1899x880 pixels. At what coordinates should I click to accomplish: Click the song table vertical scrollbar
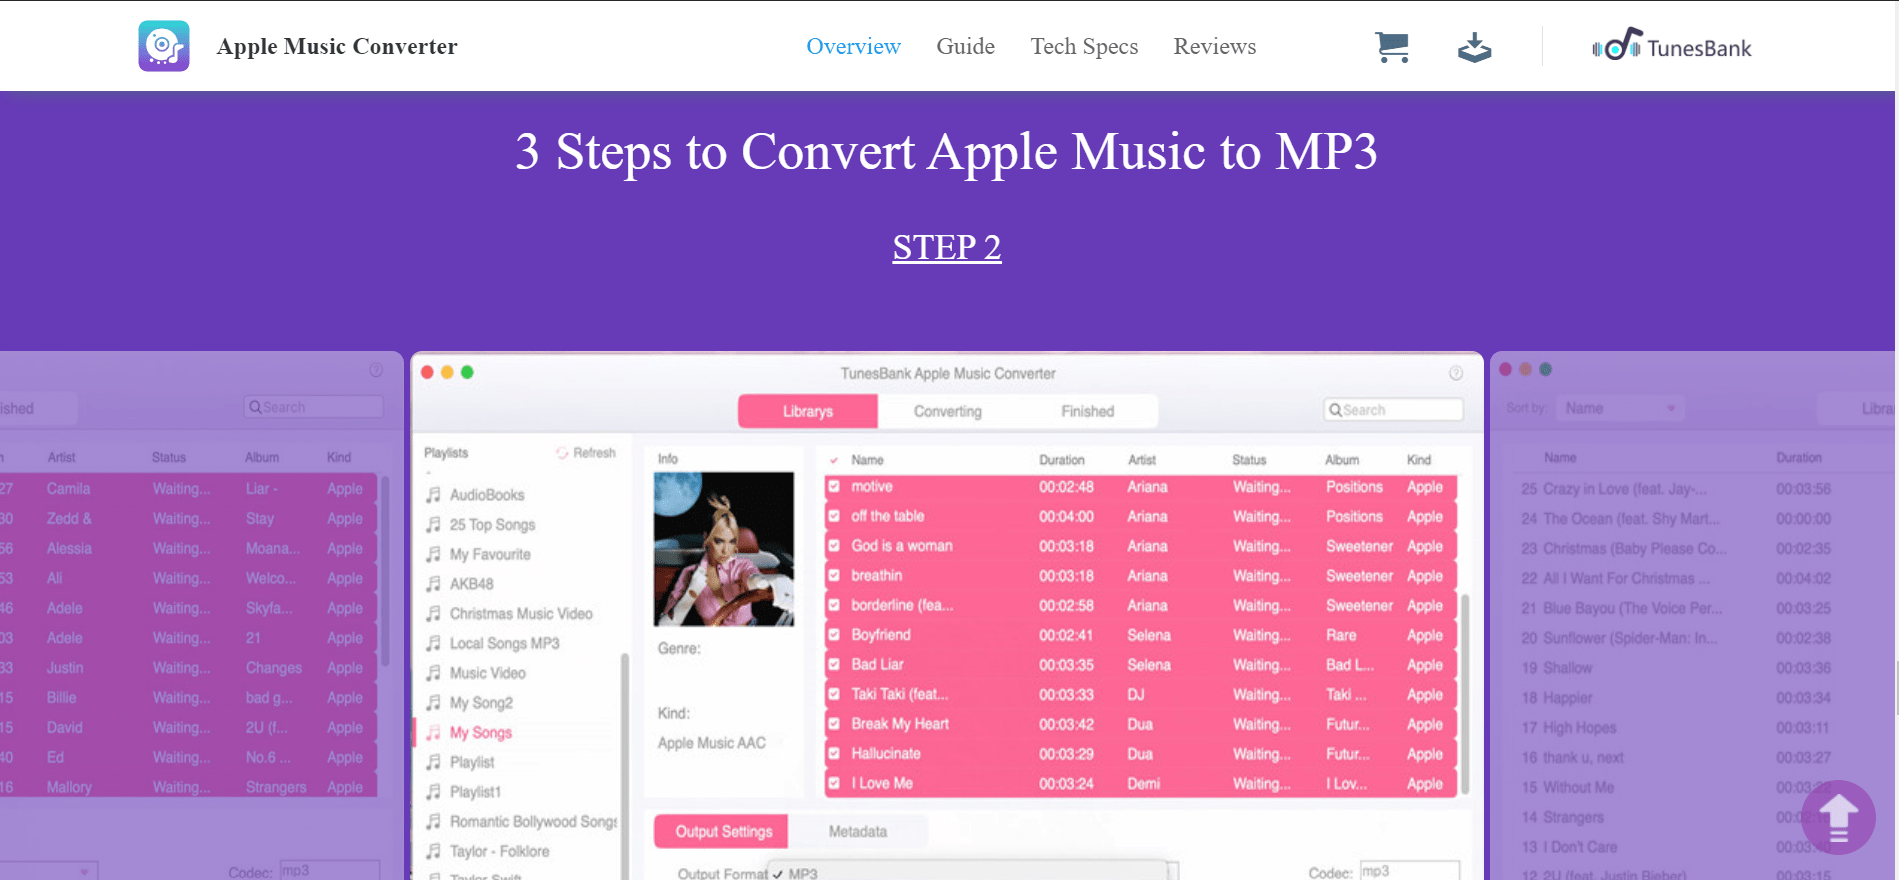(1465, 694)
